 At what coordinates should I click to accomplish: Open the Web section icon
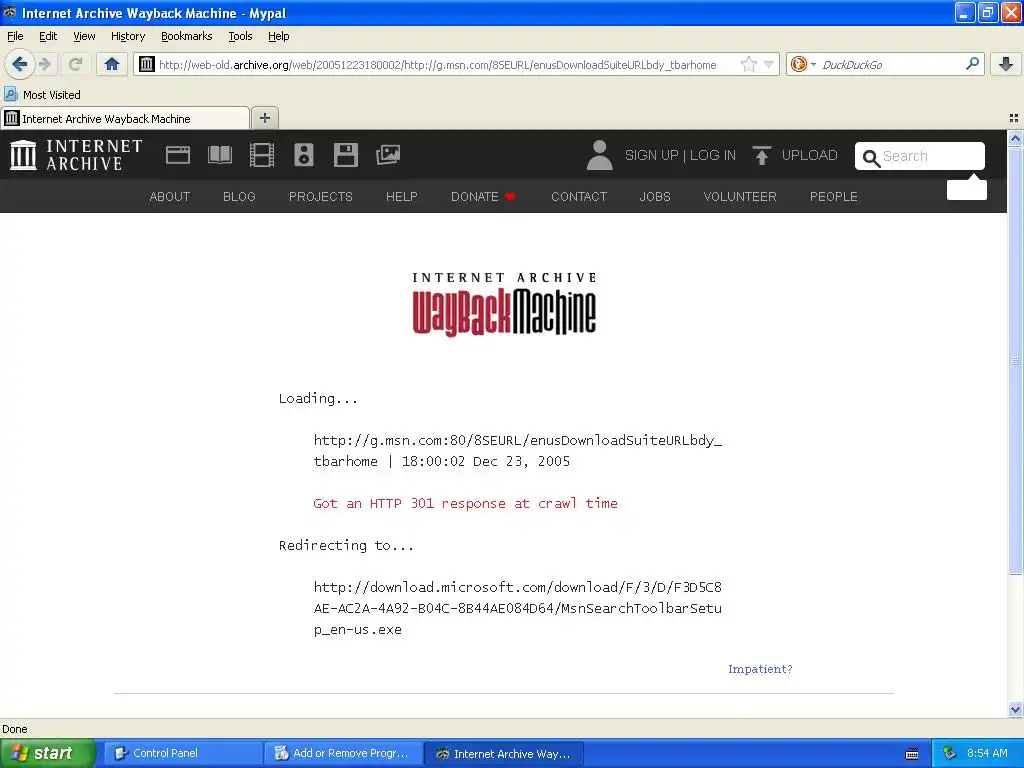click(178, 155)
